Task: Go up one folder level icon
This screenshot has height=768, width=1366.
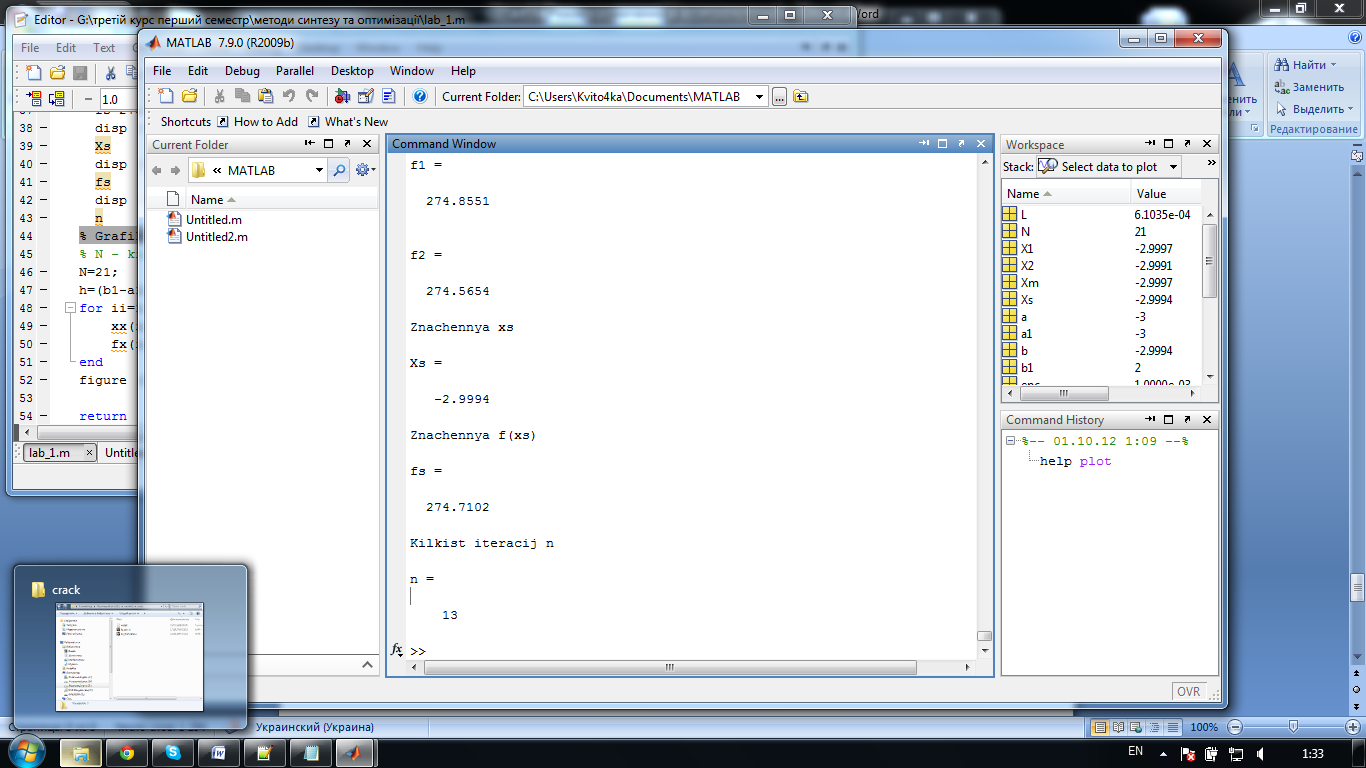Action: pos(801,96)
